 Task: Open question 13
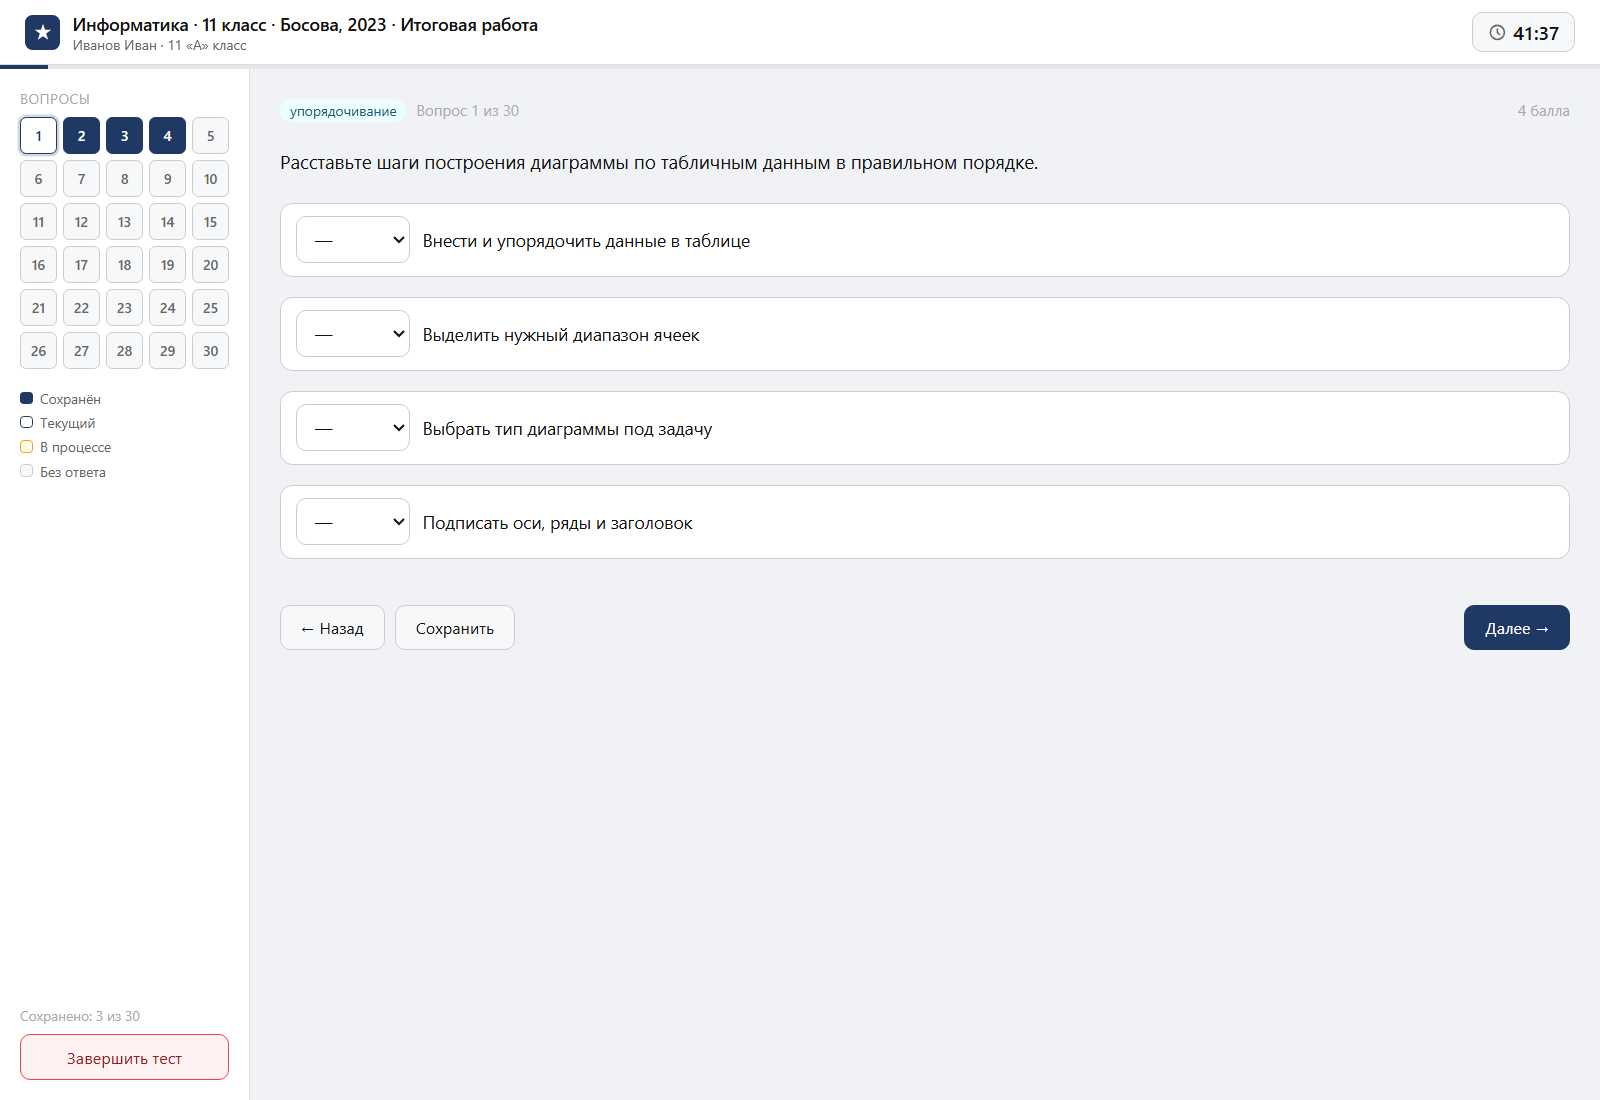click(x=124, y=222)
